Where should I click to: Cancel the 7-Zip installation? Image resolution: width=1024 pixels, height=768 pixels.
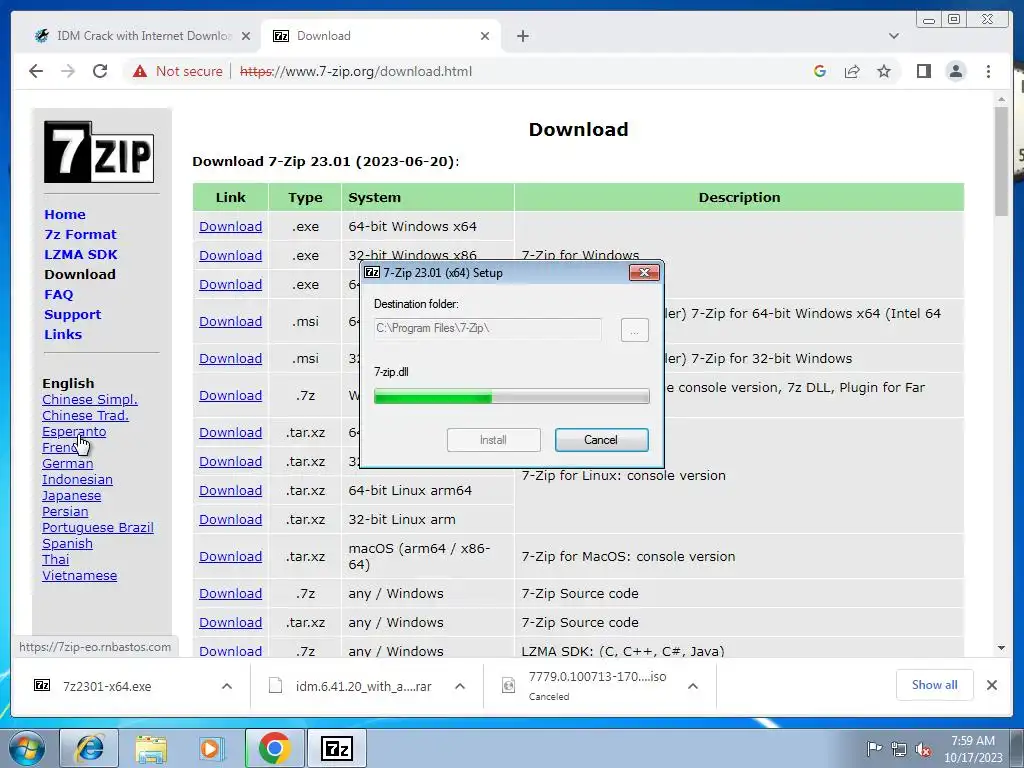click(601, 440)
